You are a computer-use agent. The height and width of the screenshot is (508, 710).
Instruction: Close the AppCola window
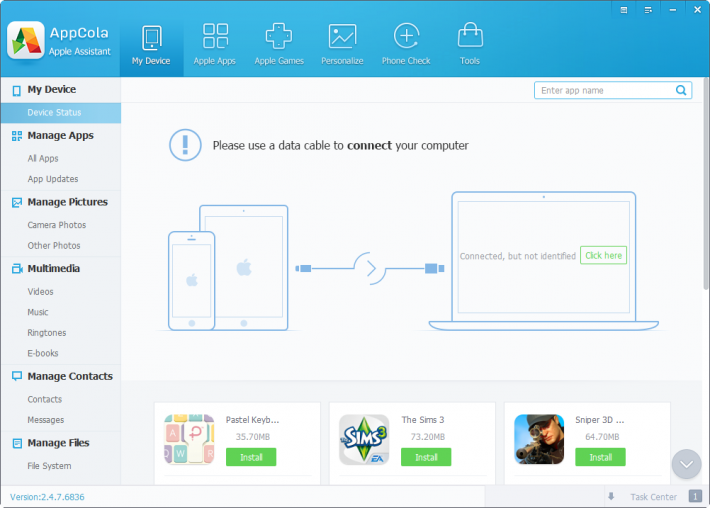click(x=697, y=10)
